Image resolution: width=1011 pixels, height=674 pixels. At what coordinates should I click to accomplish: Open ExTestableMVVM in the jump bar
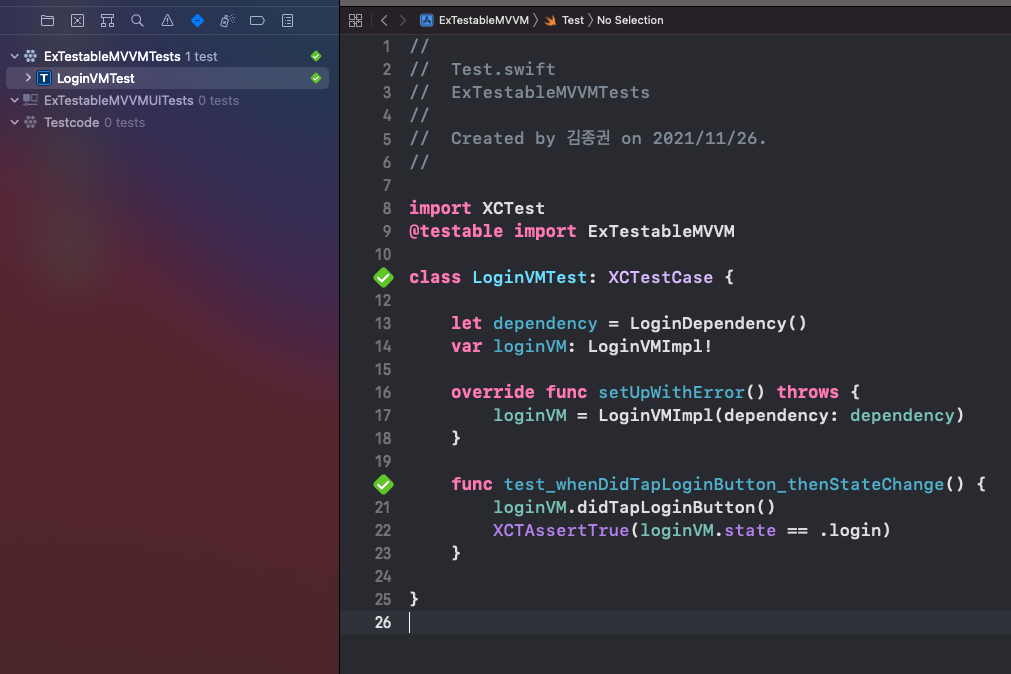(x=484, y=21)
